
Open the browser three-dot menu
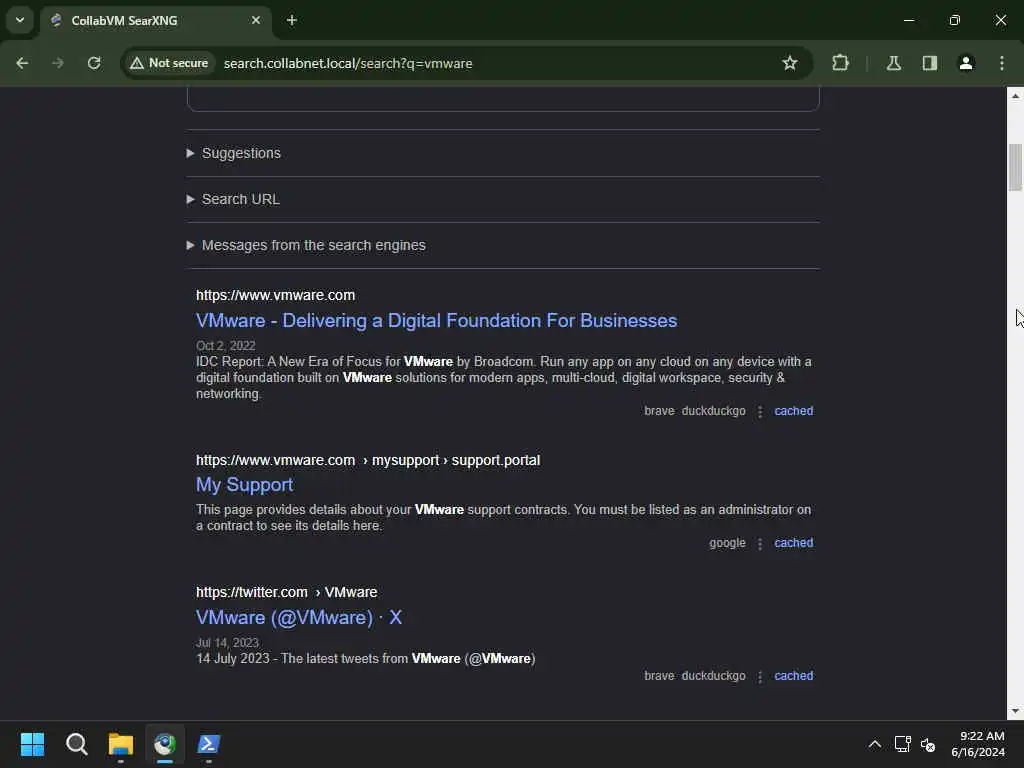1002,63
